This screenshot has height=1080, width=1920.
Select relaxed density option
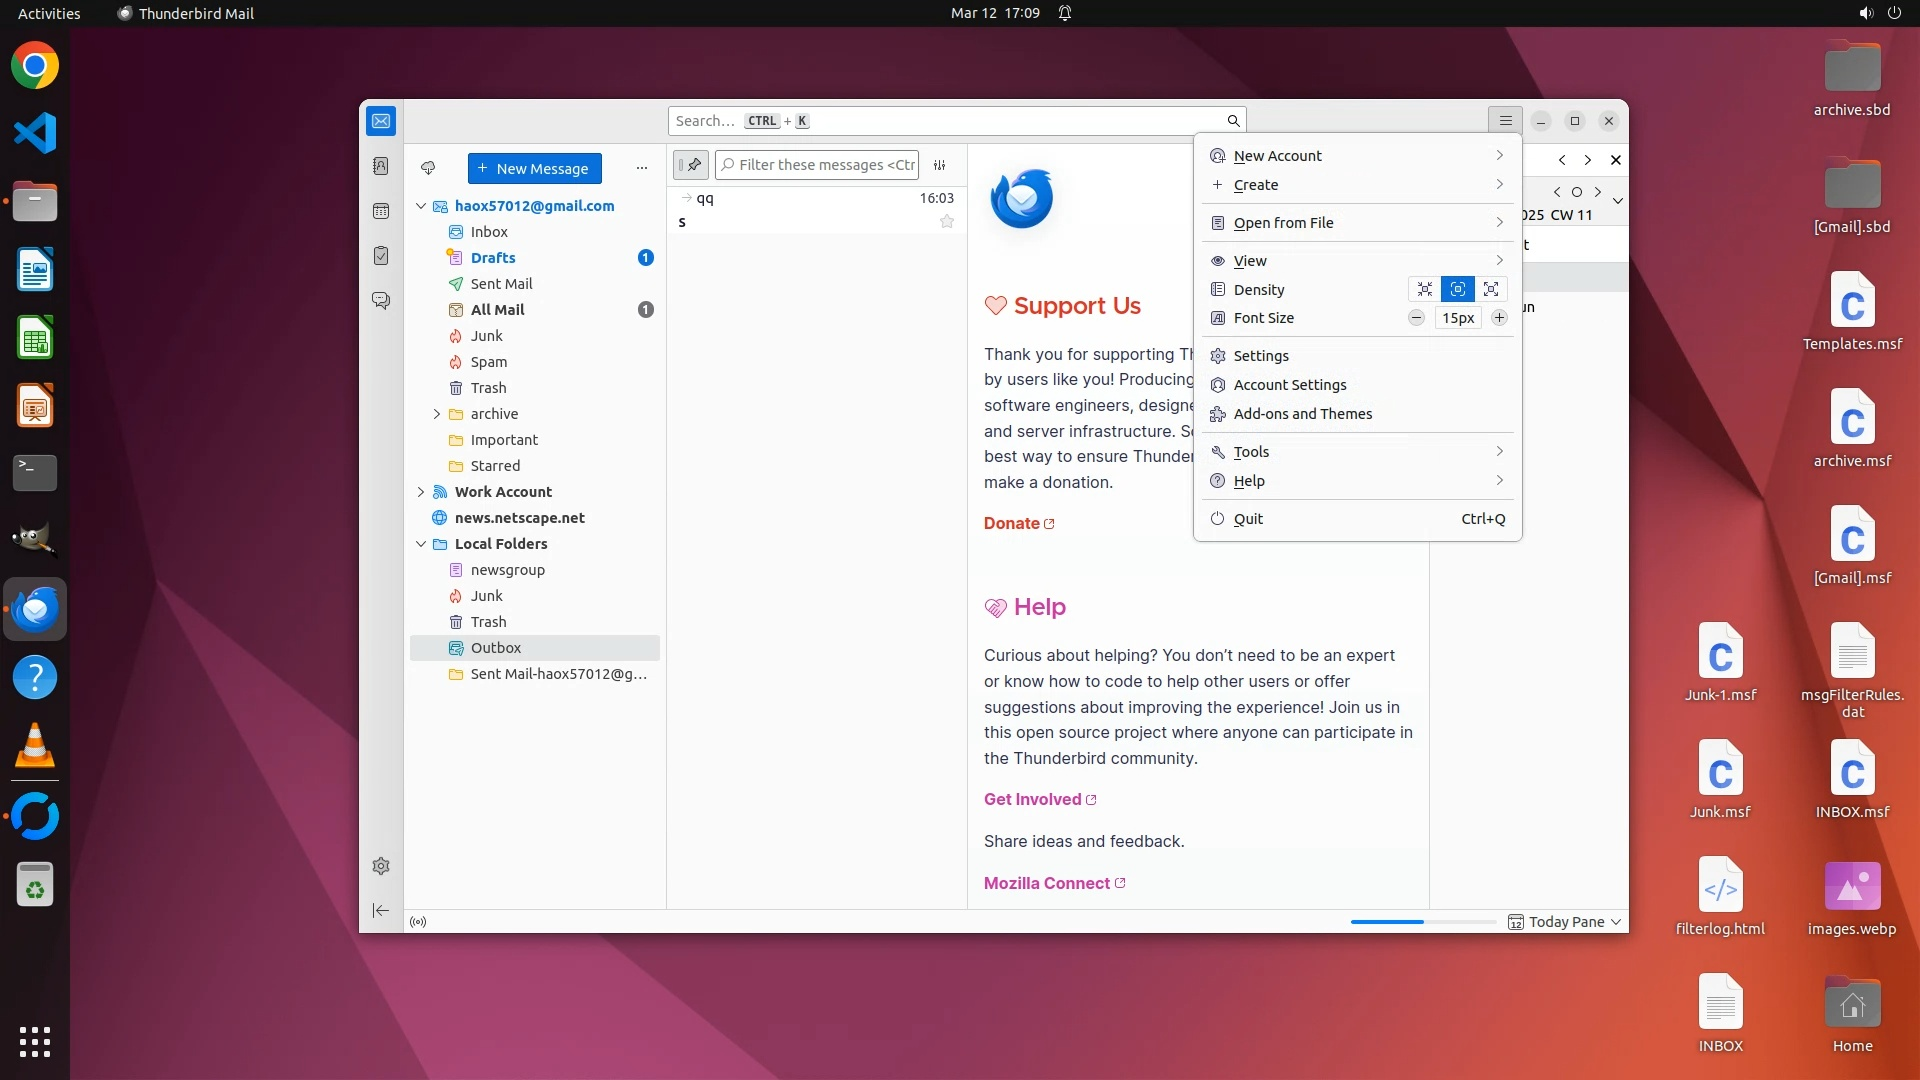click(x=1491, y=289)
